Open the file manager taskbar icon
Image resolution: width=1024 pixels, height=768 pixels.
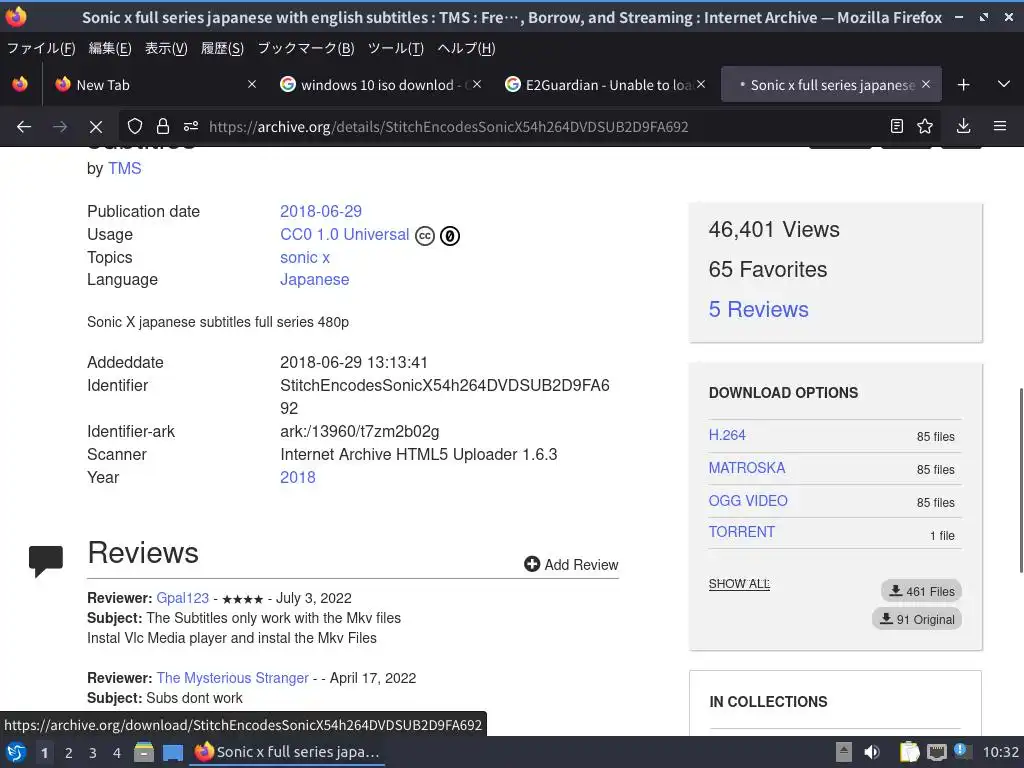pos(144,753)
